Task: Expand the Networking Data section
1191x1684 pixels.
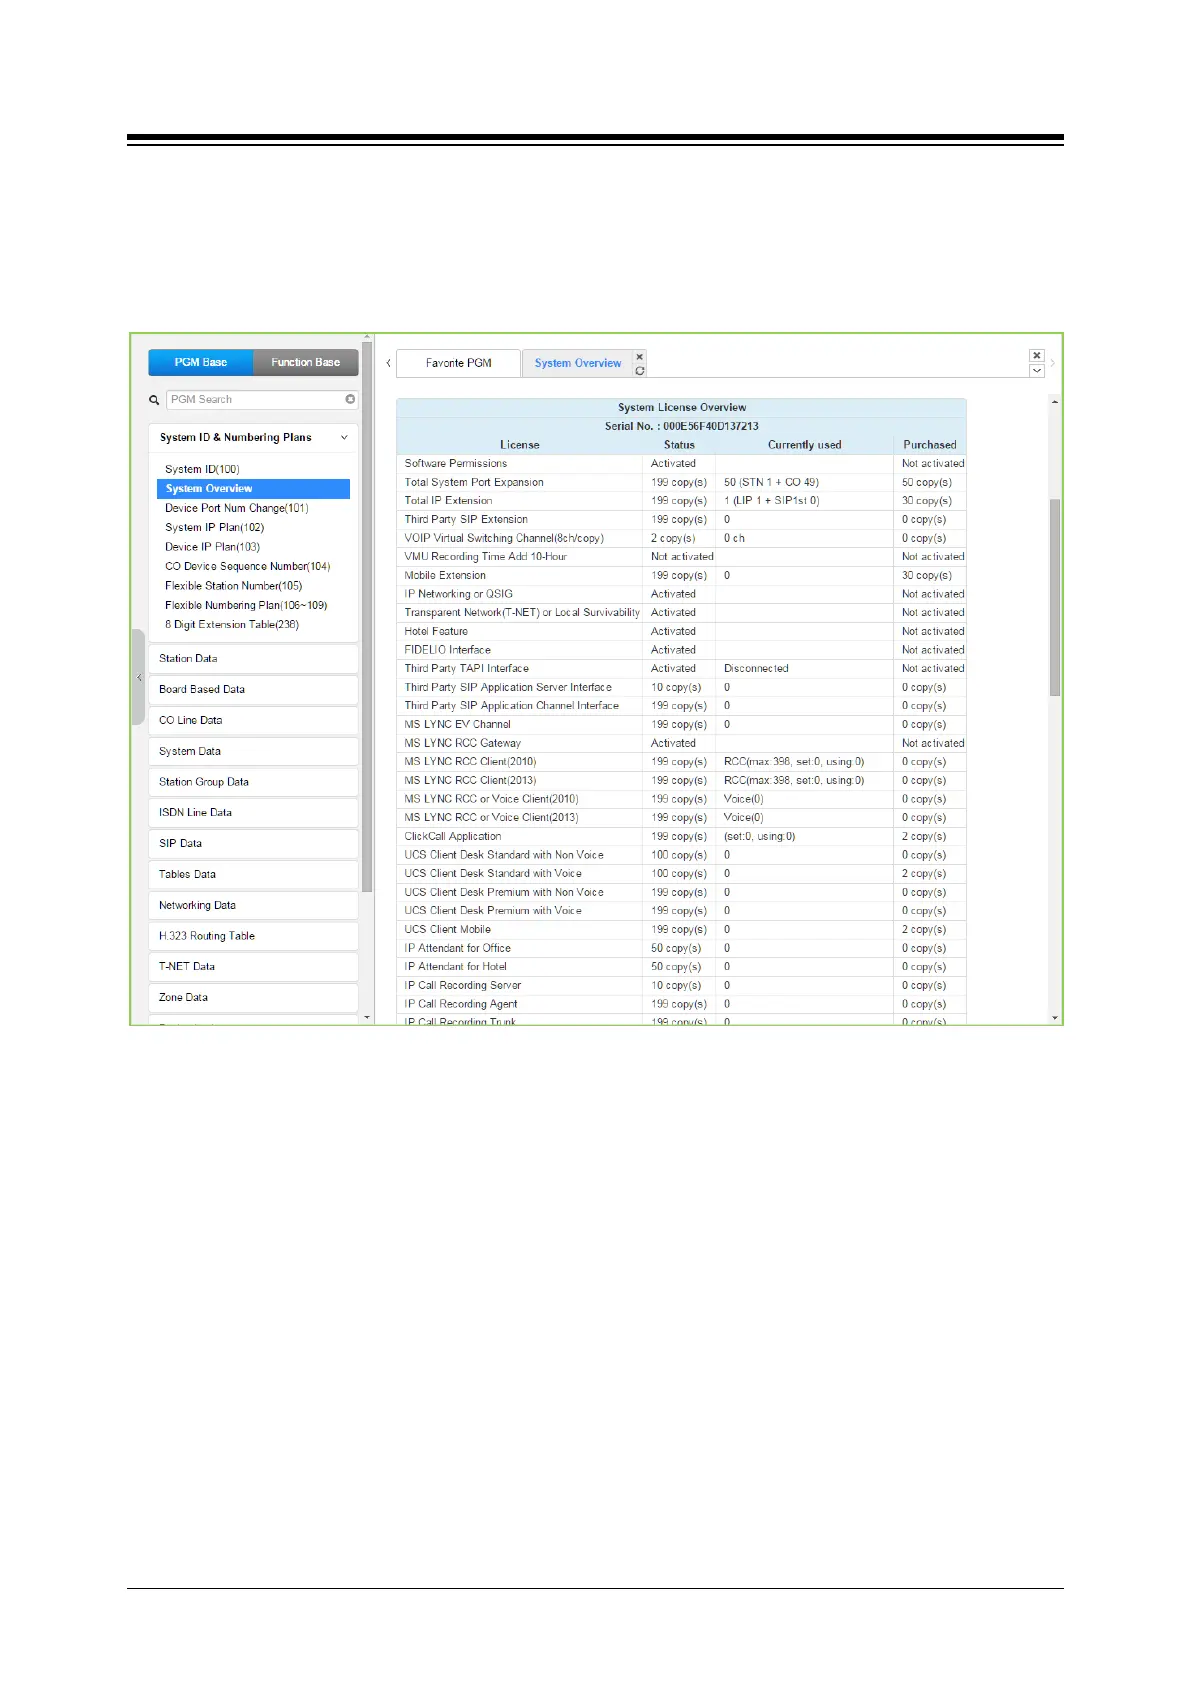Action: (x=253, y=906)
